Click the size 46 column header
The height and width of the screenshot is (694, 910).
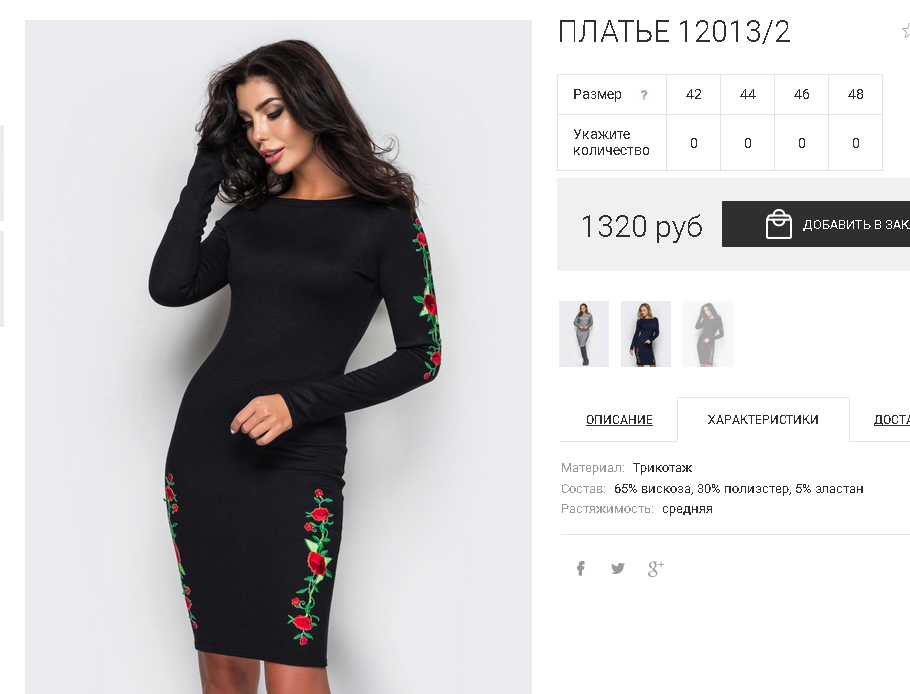point(801,95)
